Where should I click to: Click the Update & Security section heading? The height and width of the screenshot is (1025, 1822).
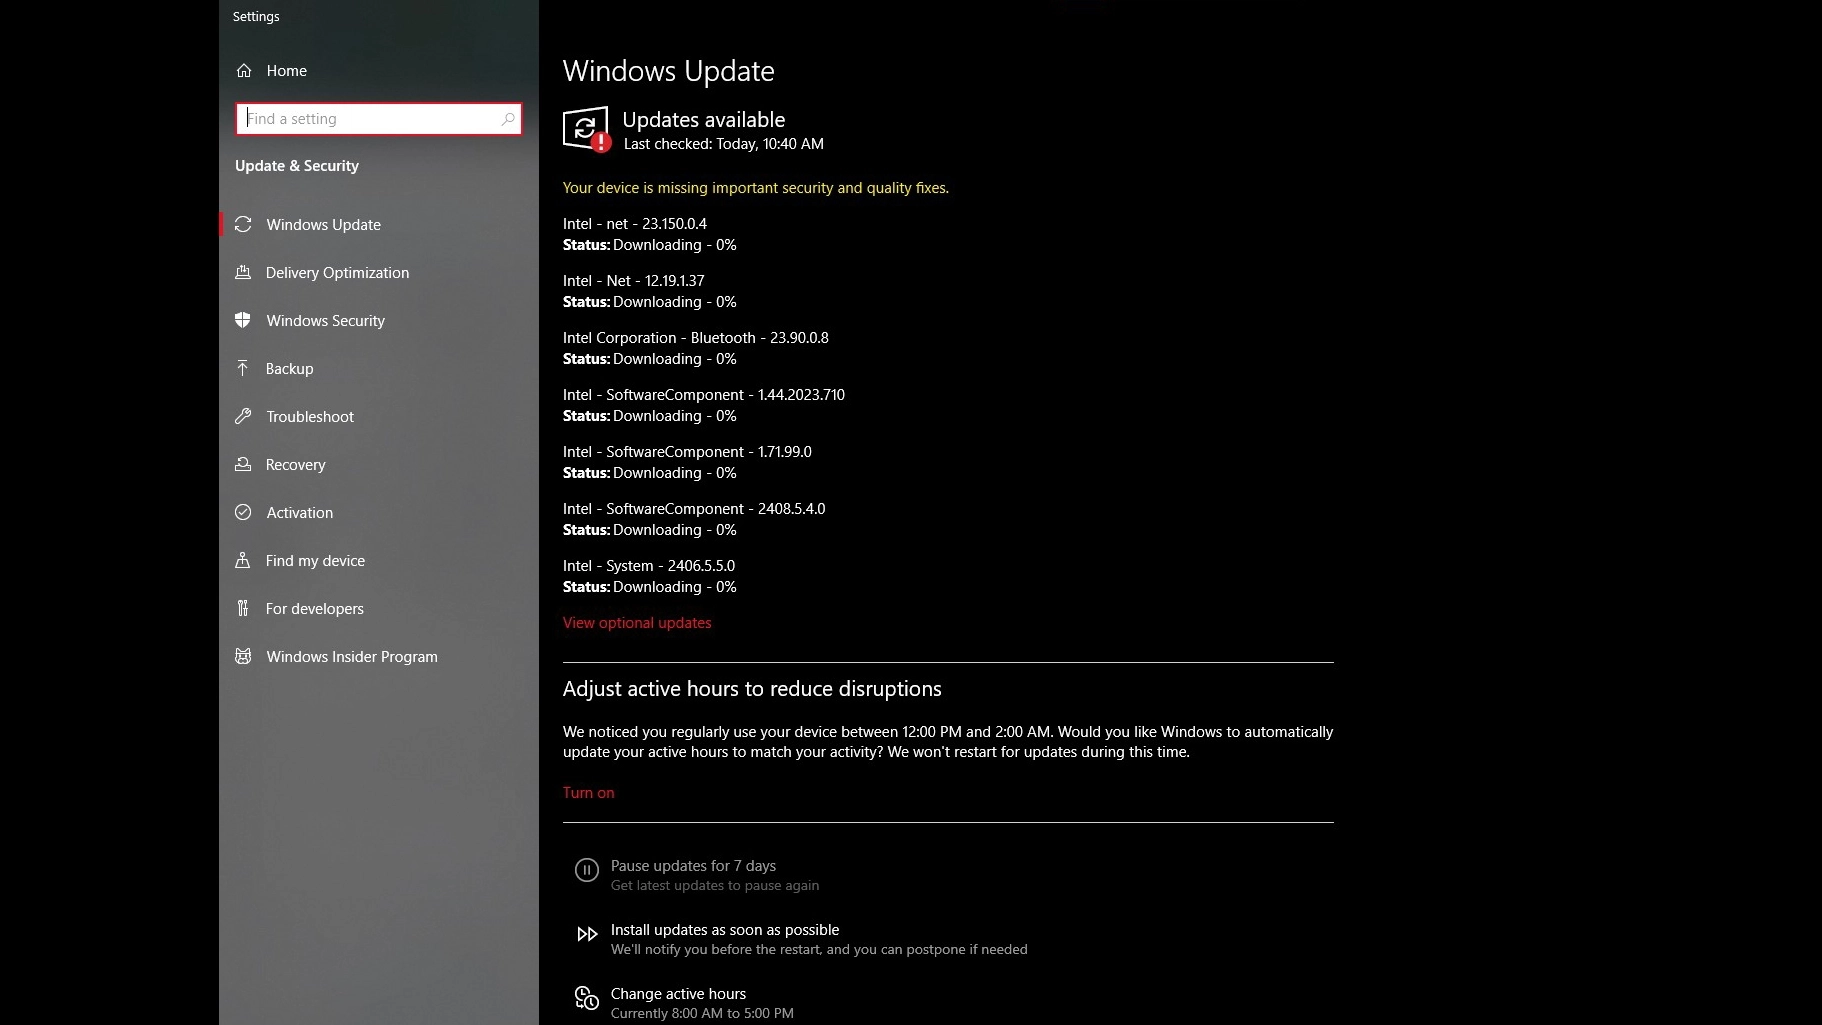tap(297, 166)
